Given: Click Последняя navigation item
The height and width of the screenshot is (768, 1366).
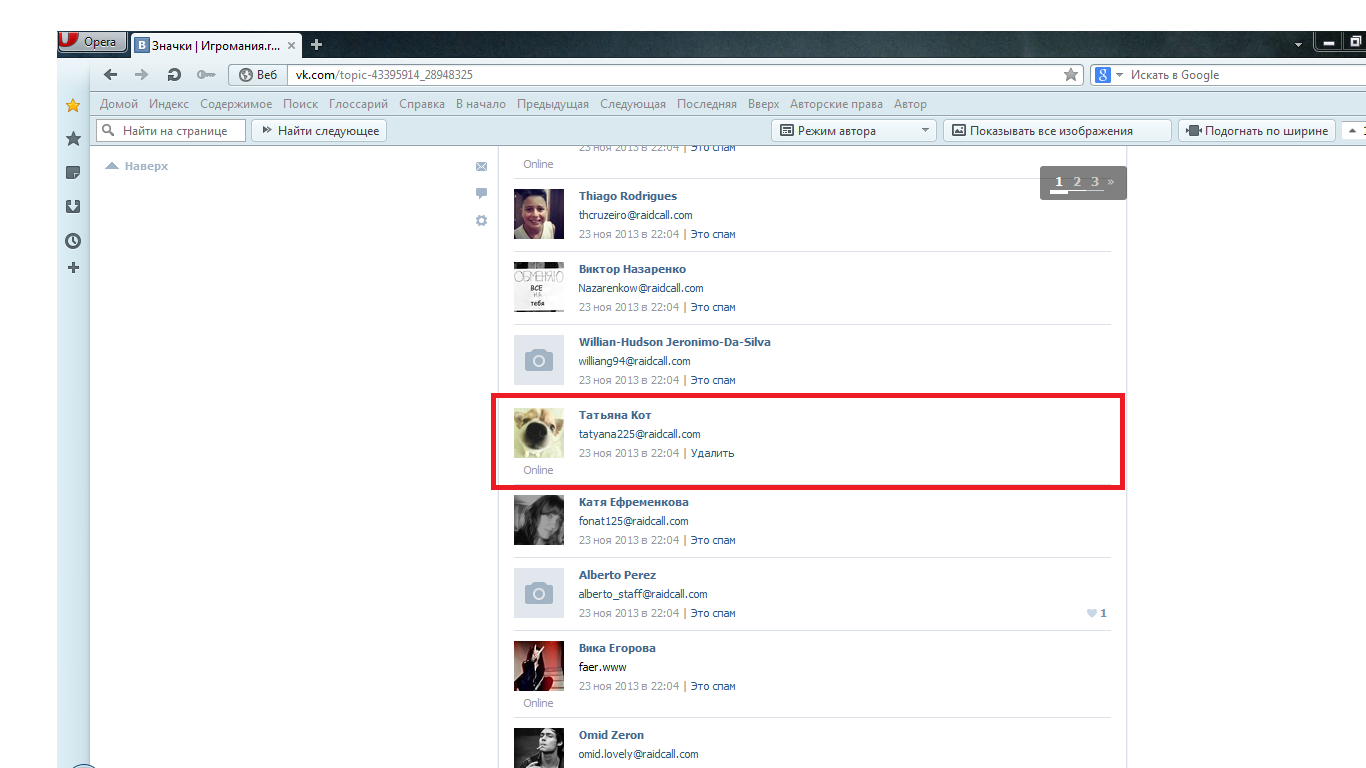Looking at the screenshot, I should click(707, 104).
